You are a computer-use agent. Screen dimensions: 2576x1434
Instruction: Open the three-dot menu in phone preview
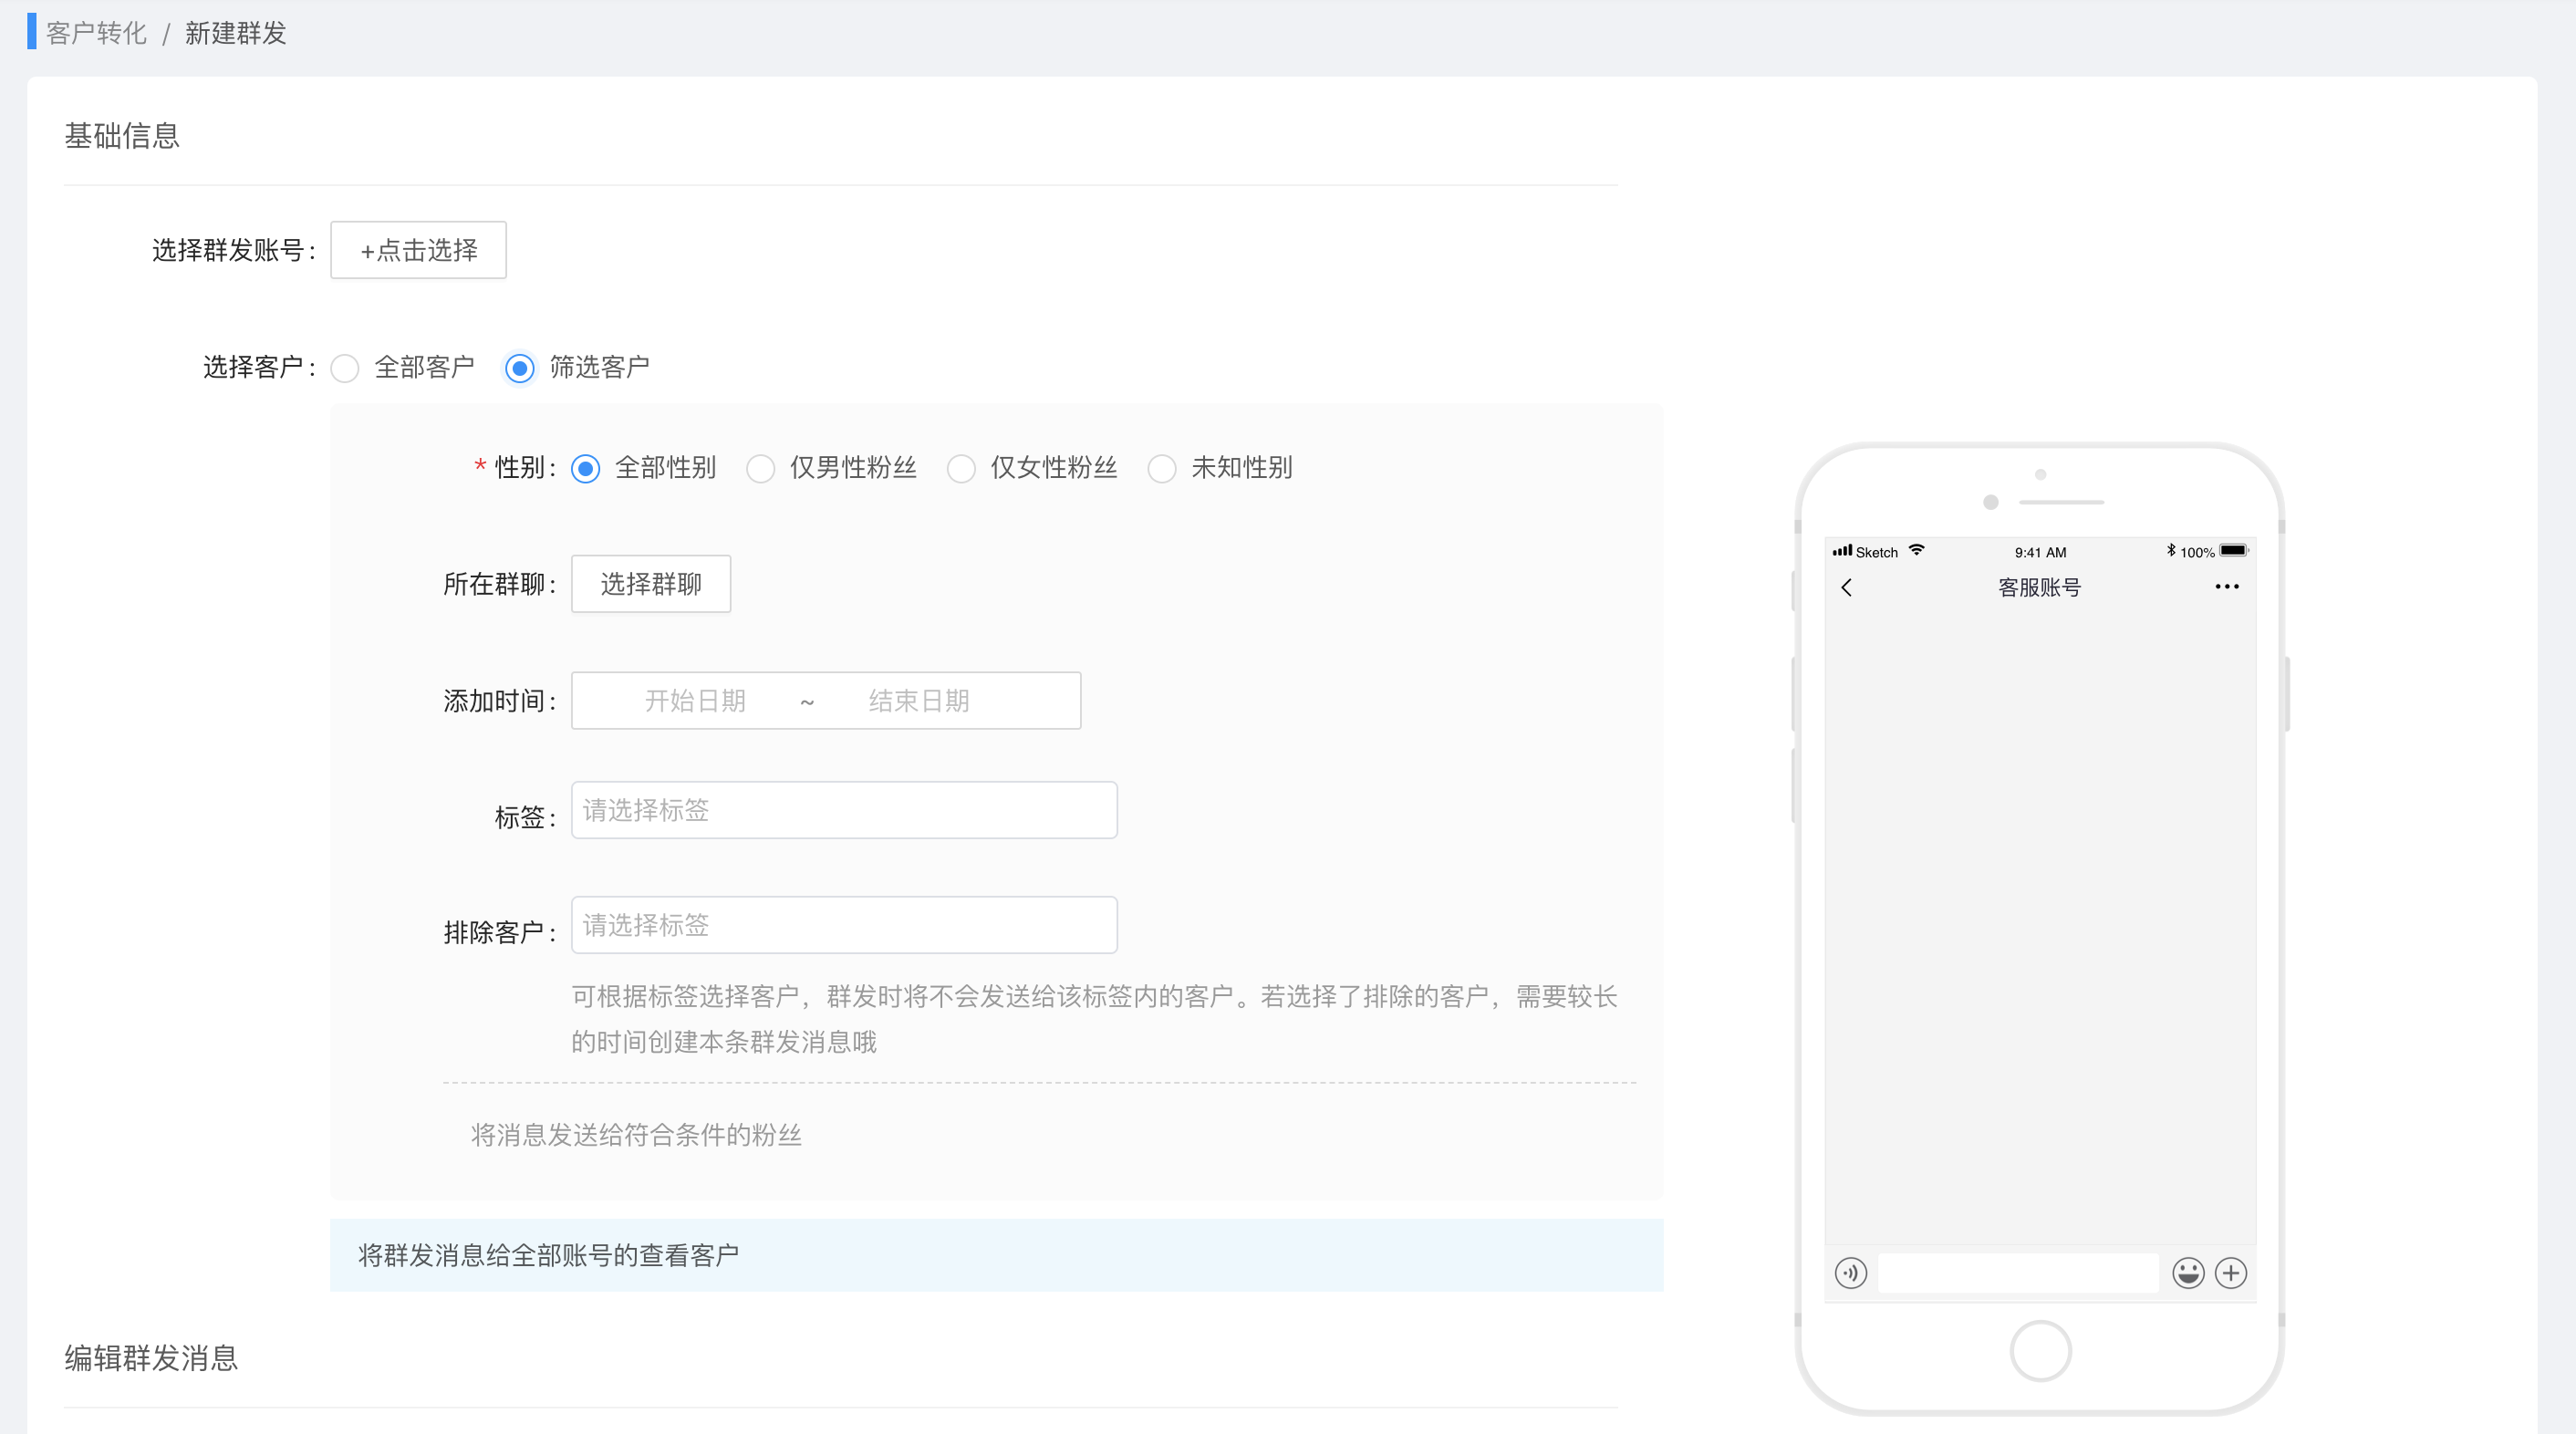2226,587
